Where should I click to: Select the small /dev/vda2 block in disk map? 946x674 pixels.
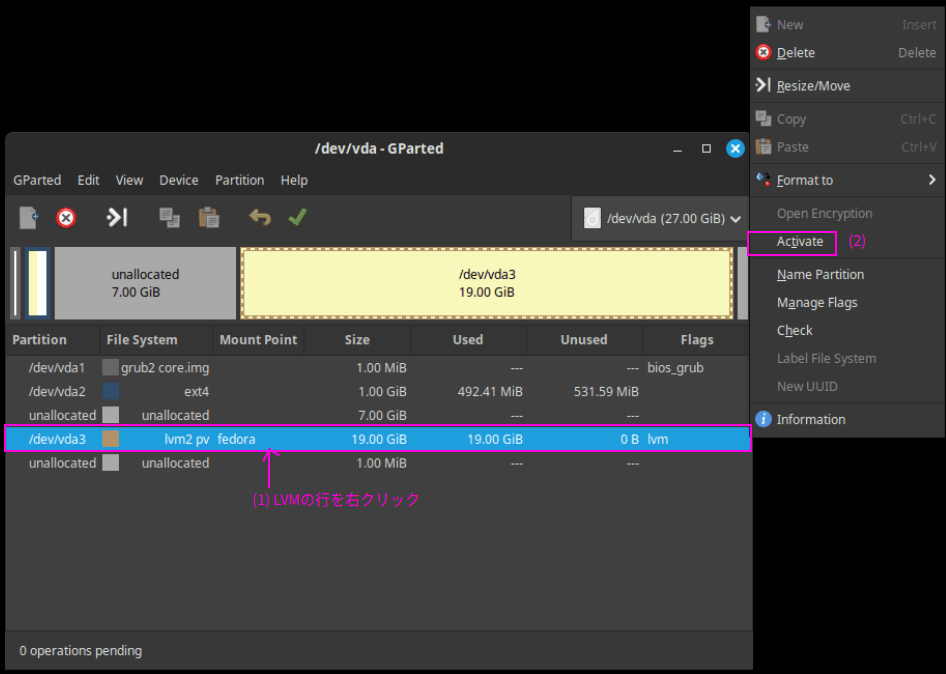pyautogui.click(x=37, y=283)
